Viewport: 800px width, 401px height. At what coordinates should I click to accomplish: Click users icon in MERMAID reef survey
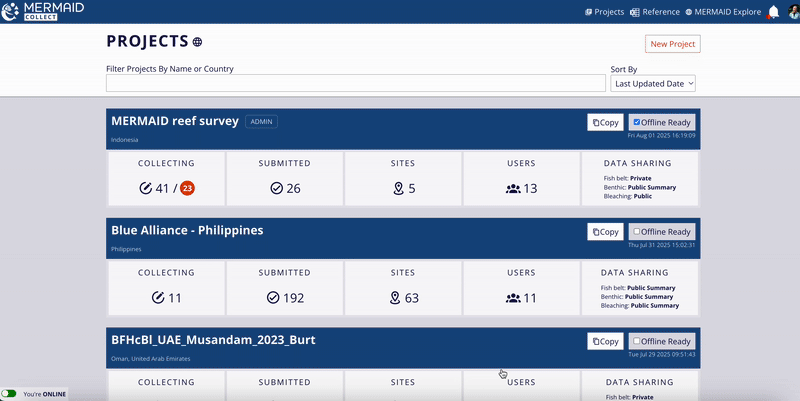[x=513, y=189]
